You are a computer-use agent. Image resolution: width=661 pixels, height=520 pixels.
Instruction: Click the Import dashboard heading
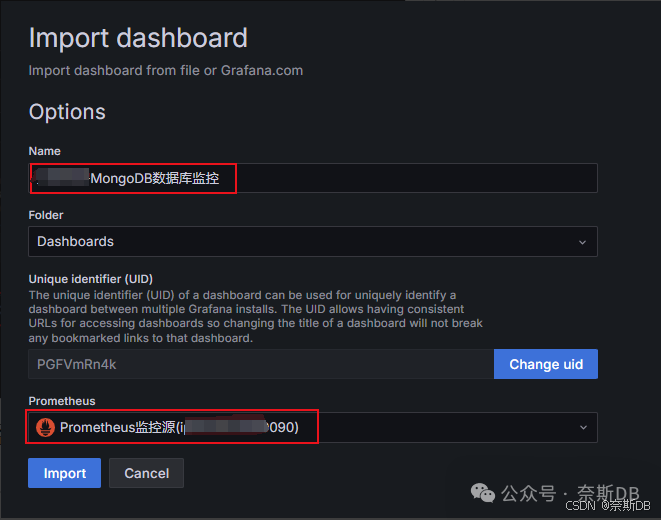[138, 38]
